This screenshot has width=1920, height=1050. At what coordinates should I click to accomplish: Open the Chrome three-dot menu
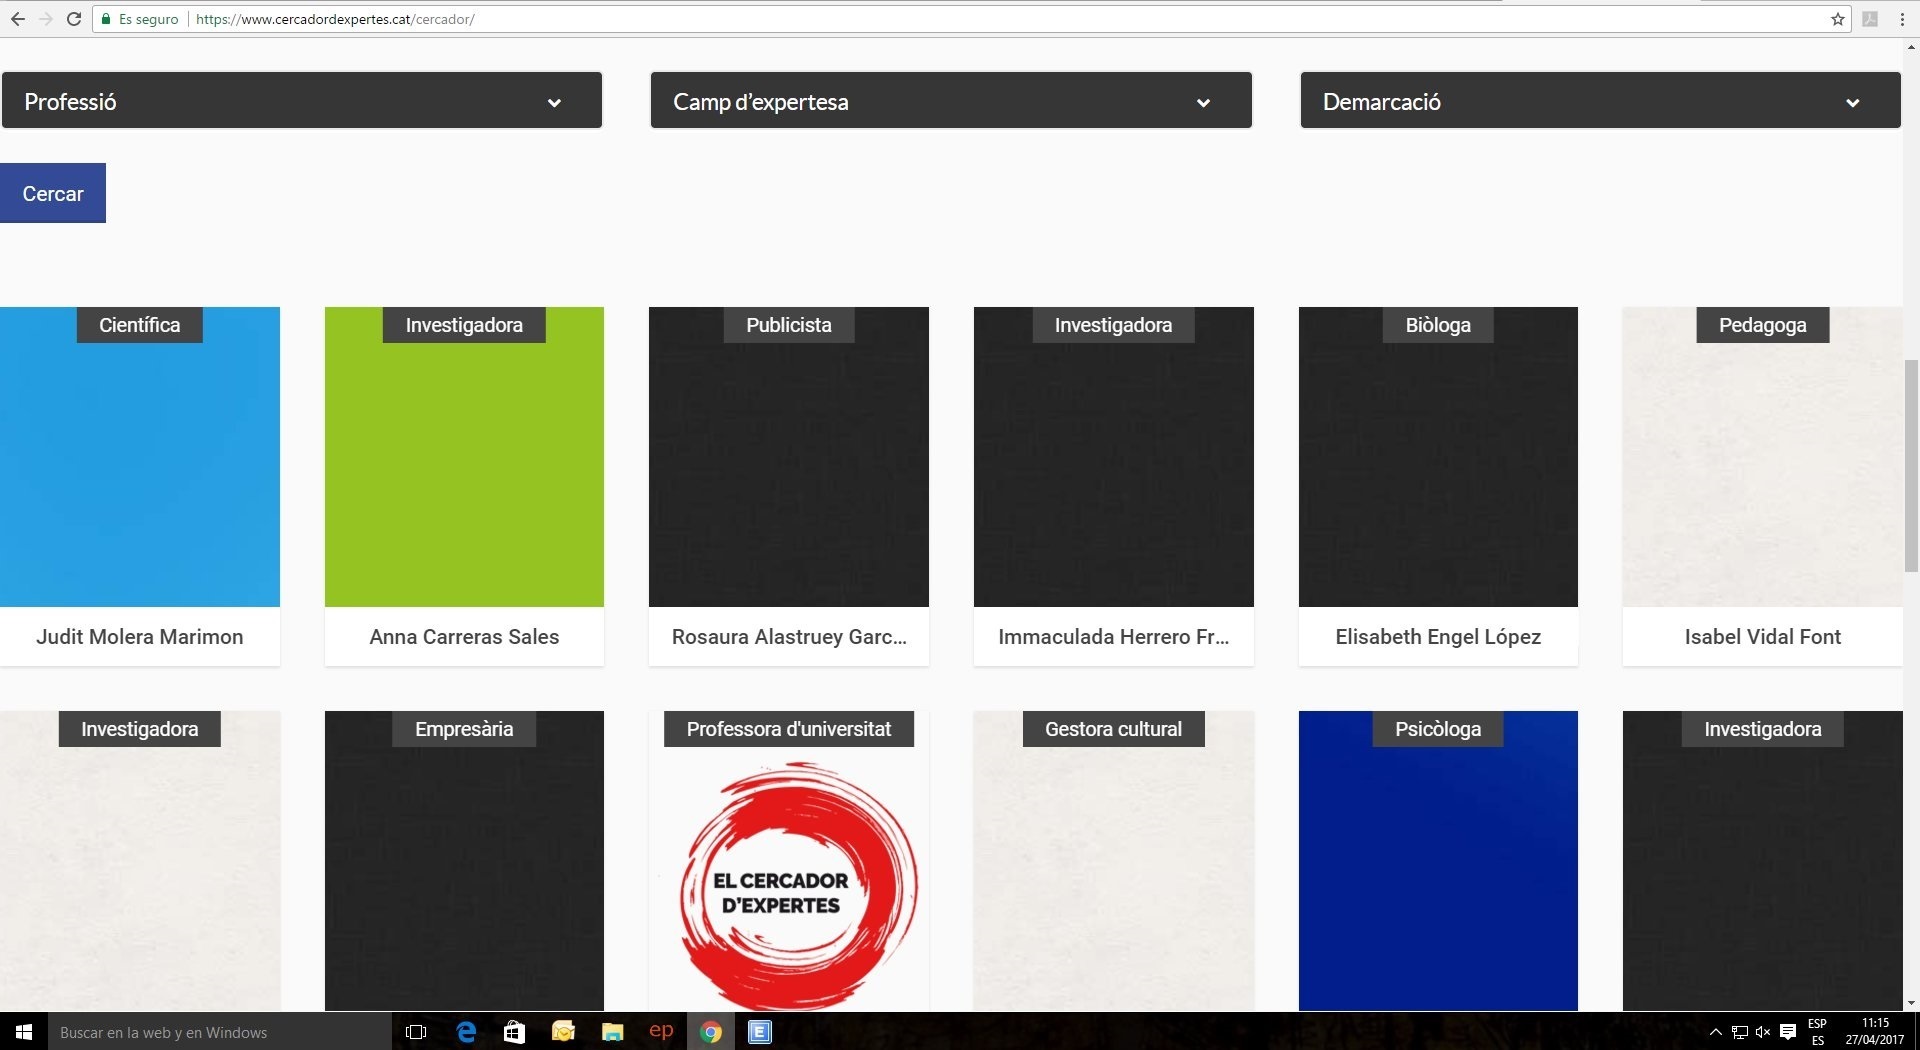(x=1901, y=19)
